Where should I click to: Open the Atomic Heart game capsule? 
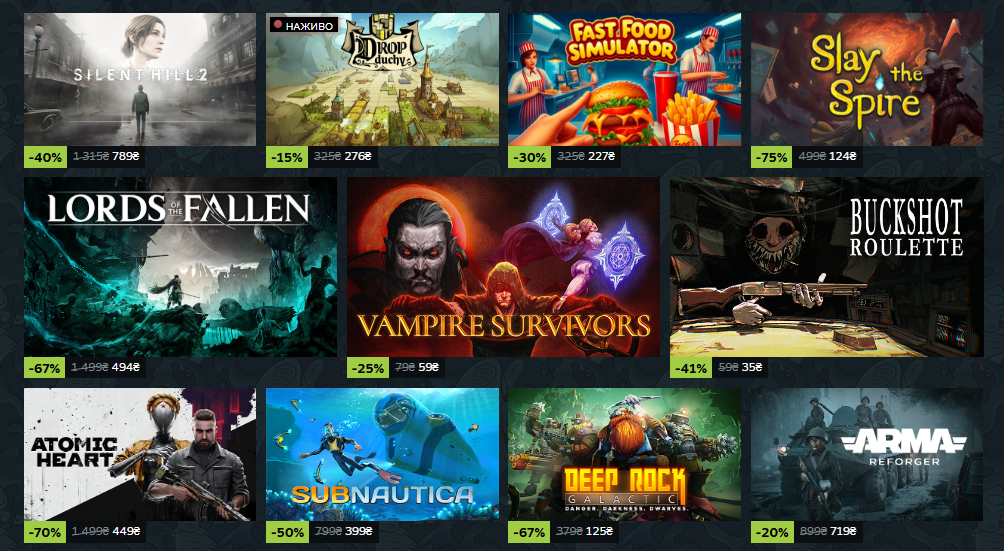140,454
